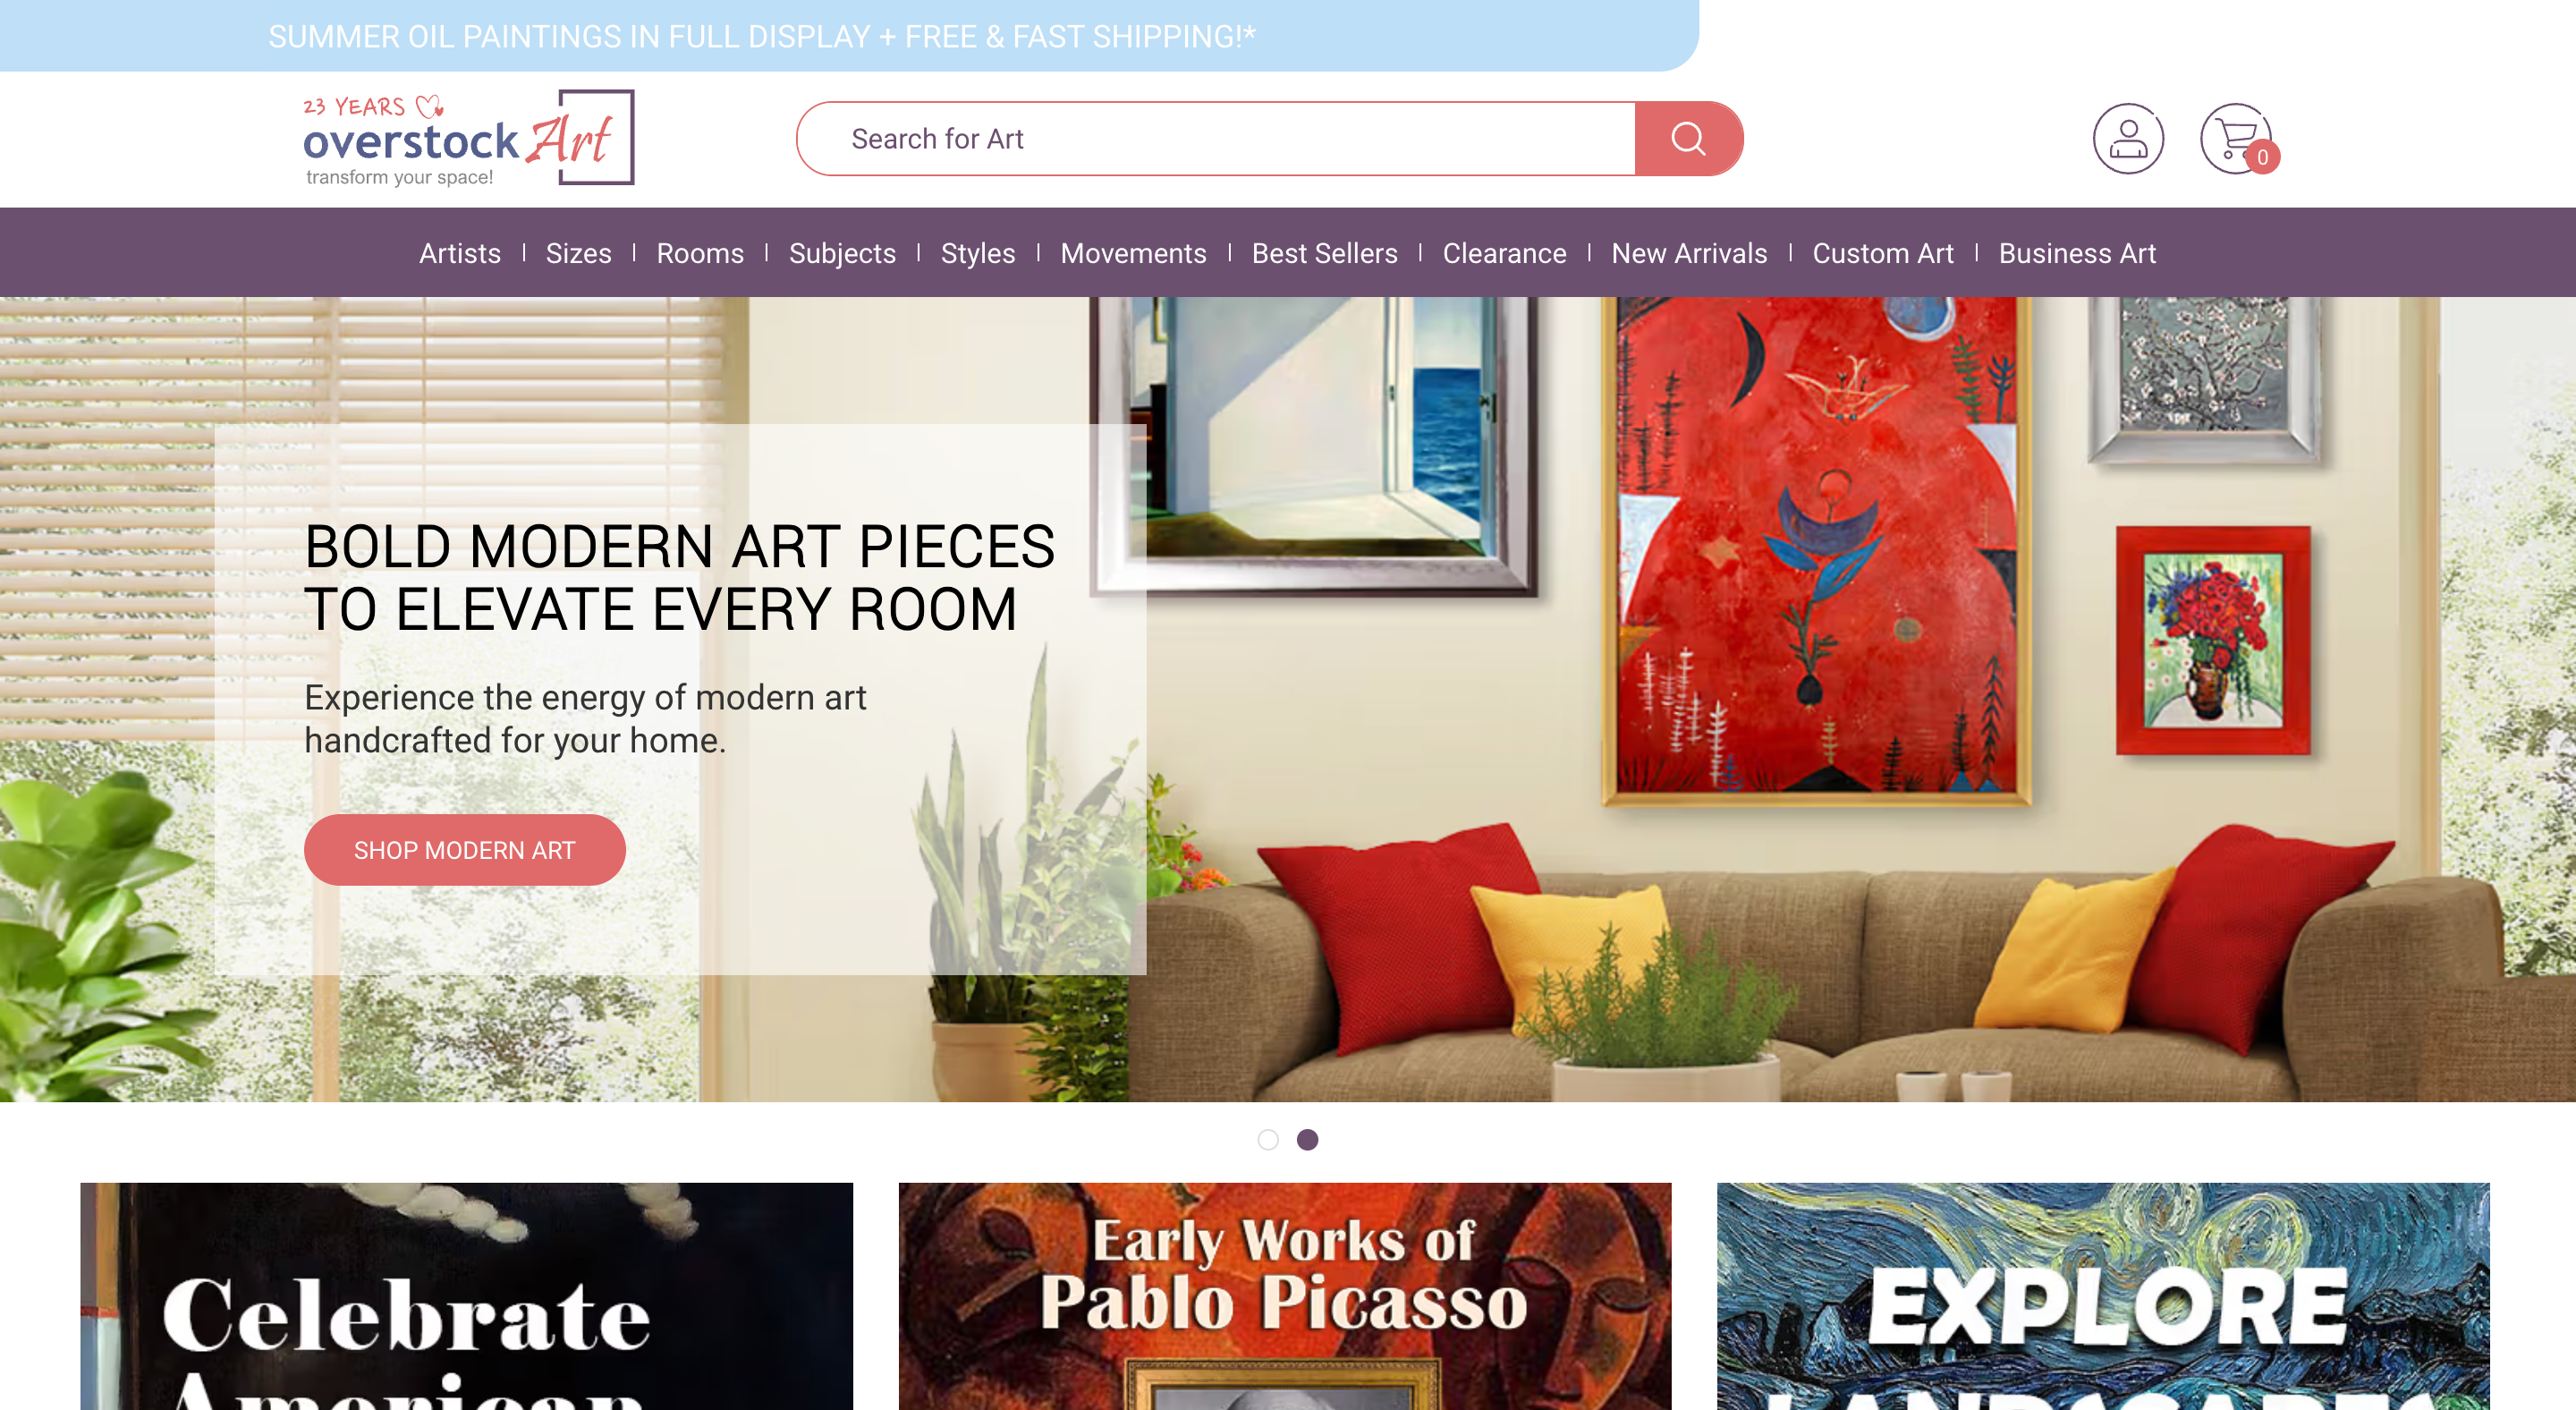The width and height of the screenshot is (2576, 1410).
Task: Expand the Sizes navigation menu
Action: pyautogui.click(x=578, y=253)
